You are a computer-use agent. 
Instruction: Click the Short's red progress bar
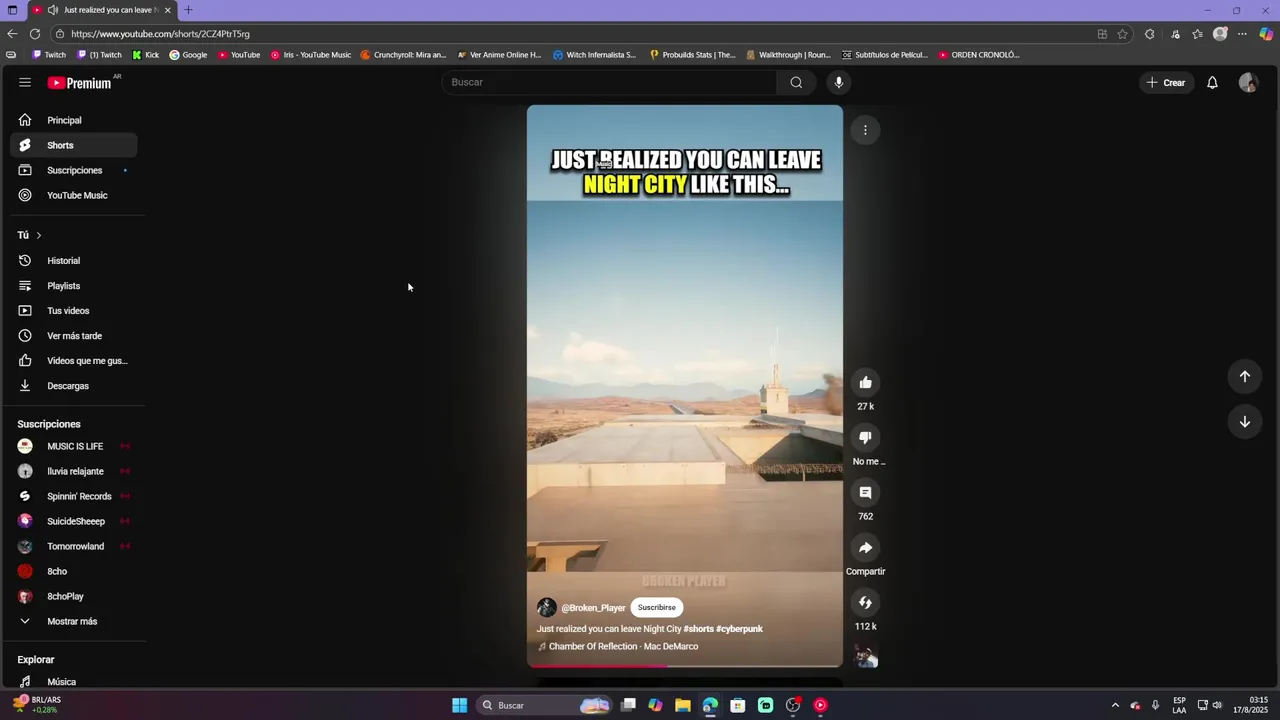coord(684,665)
